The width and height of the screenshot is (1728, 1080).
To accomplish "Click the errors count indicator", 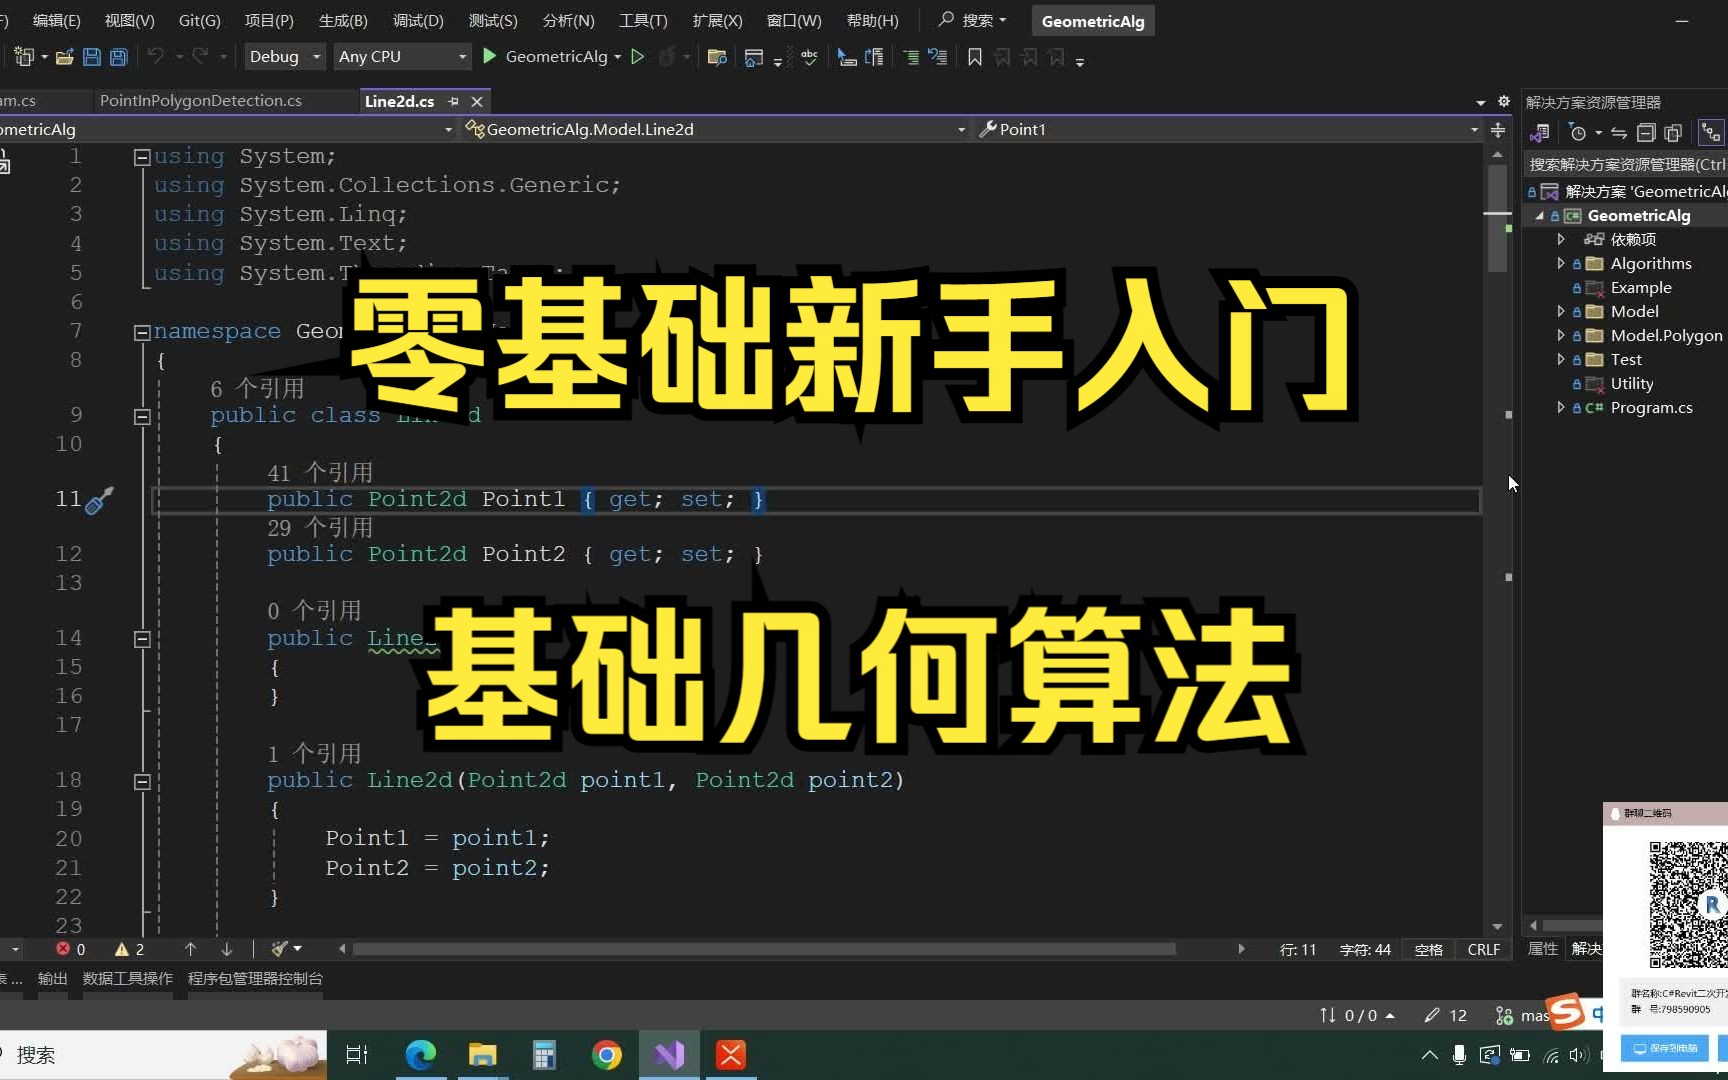I will point(70,949).
